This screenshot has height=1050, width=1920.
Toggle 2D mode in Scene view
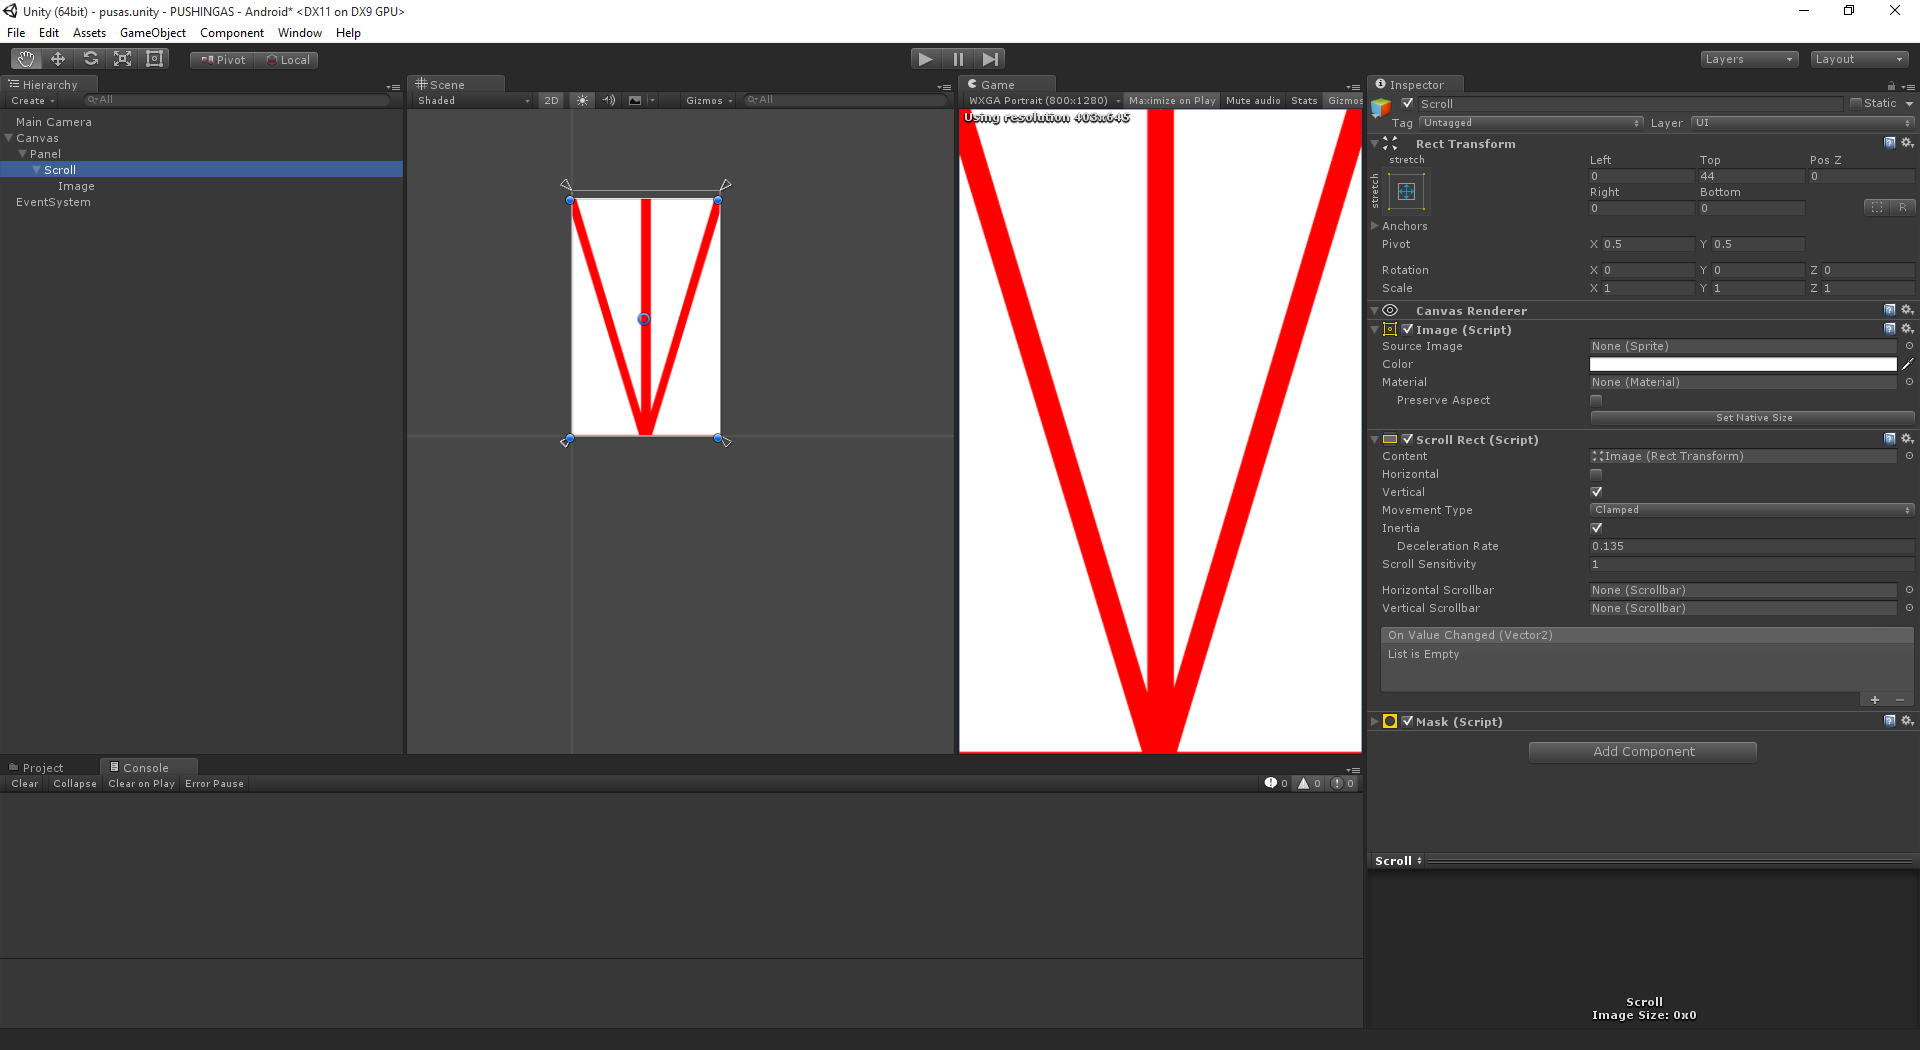point(551,100)
